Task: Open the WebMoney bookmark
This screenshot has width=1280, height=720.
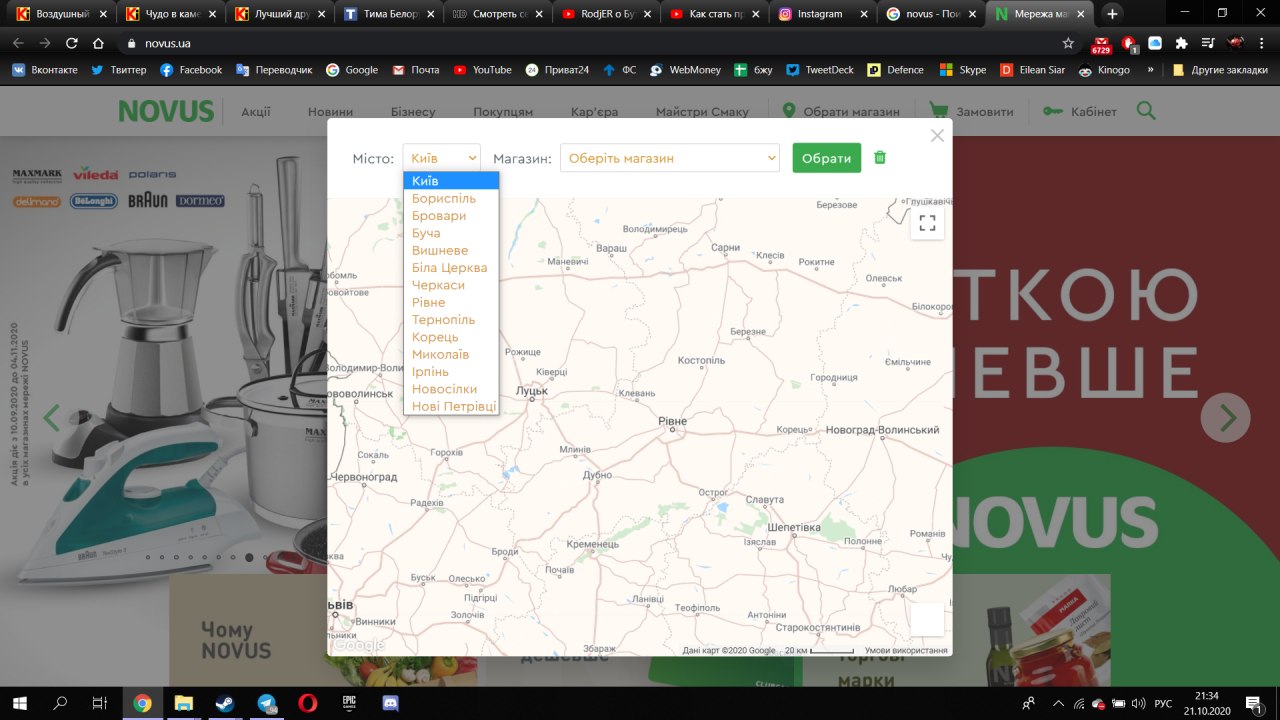Action: [x=685, y=70]
